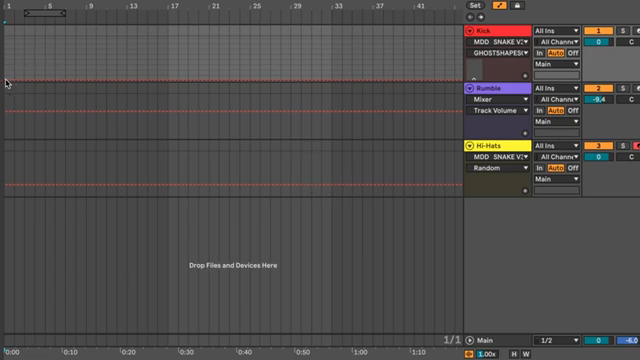Set Kick monitoring to Off
640x360 pixels.
coord(573,53)
